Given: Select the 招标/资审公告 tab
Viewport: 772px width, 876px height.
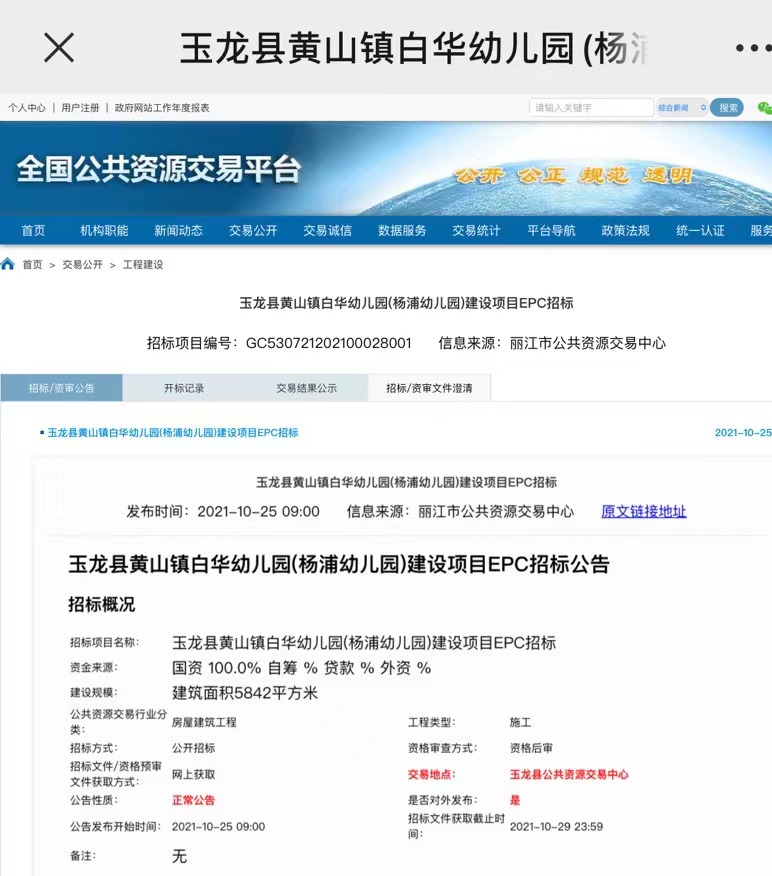Looking at the screenshot, I should pos(61,388).
